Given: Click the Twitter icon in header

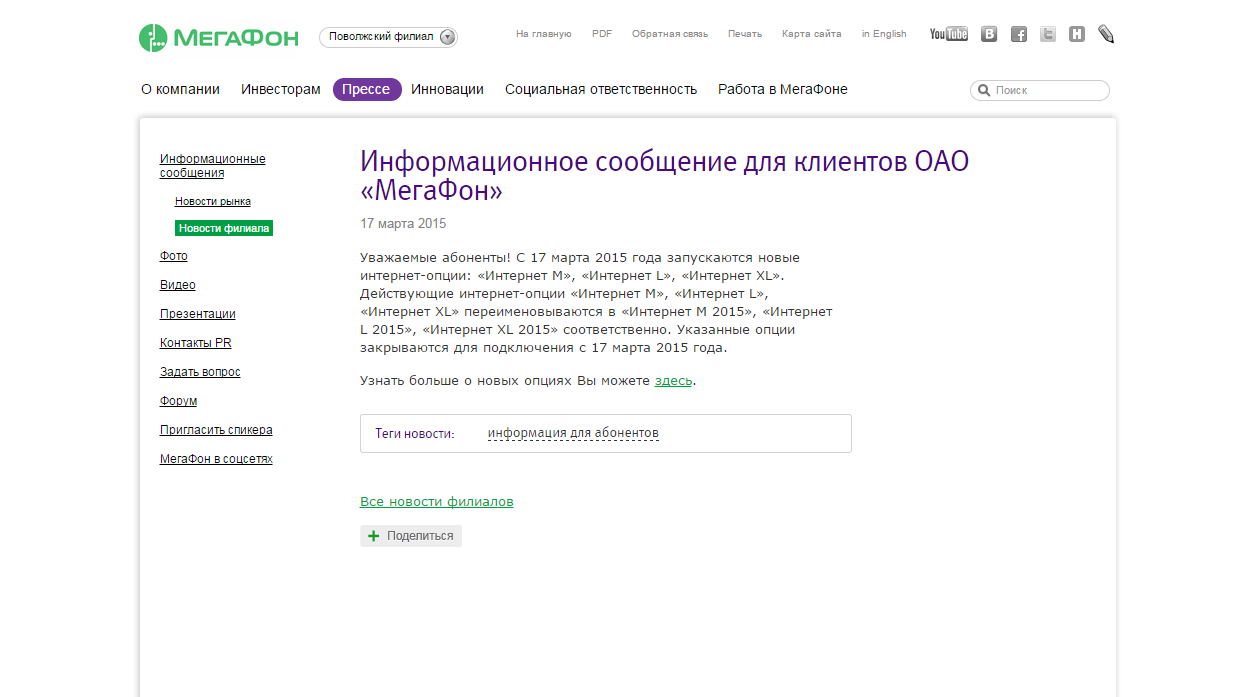Looking at the screenshot, I should pyautogui.click(x=1048, y=34).
